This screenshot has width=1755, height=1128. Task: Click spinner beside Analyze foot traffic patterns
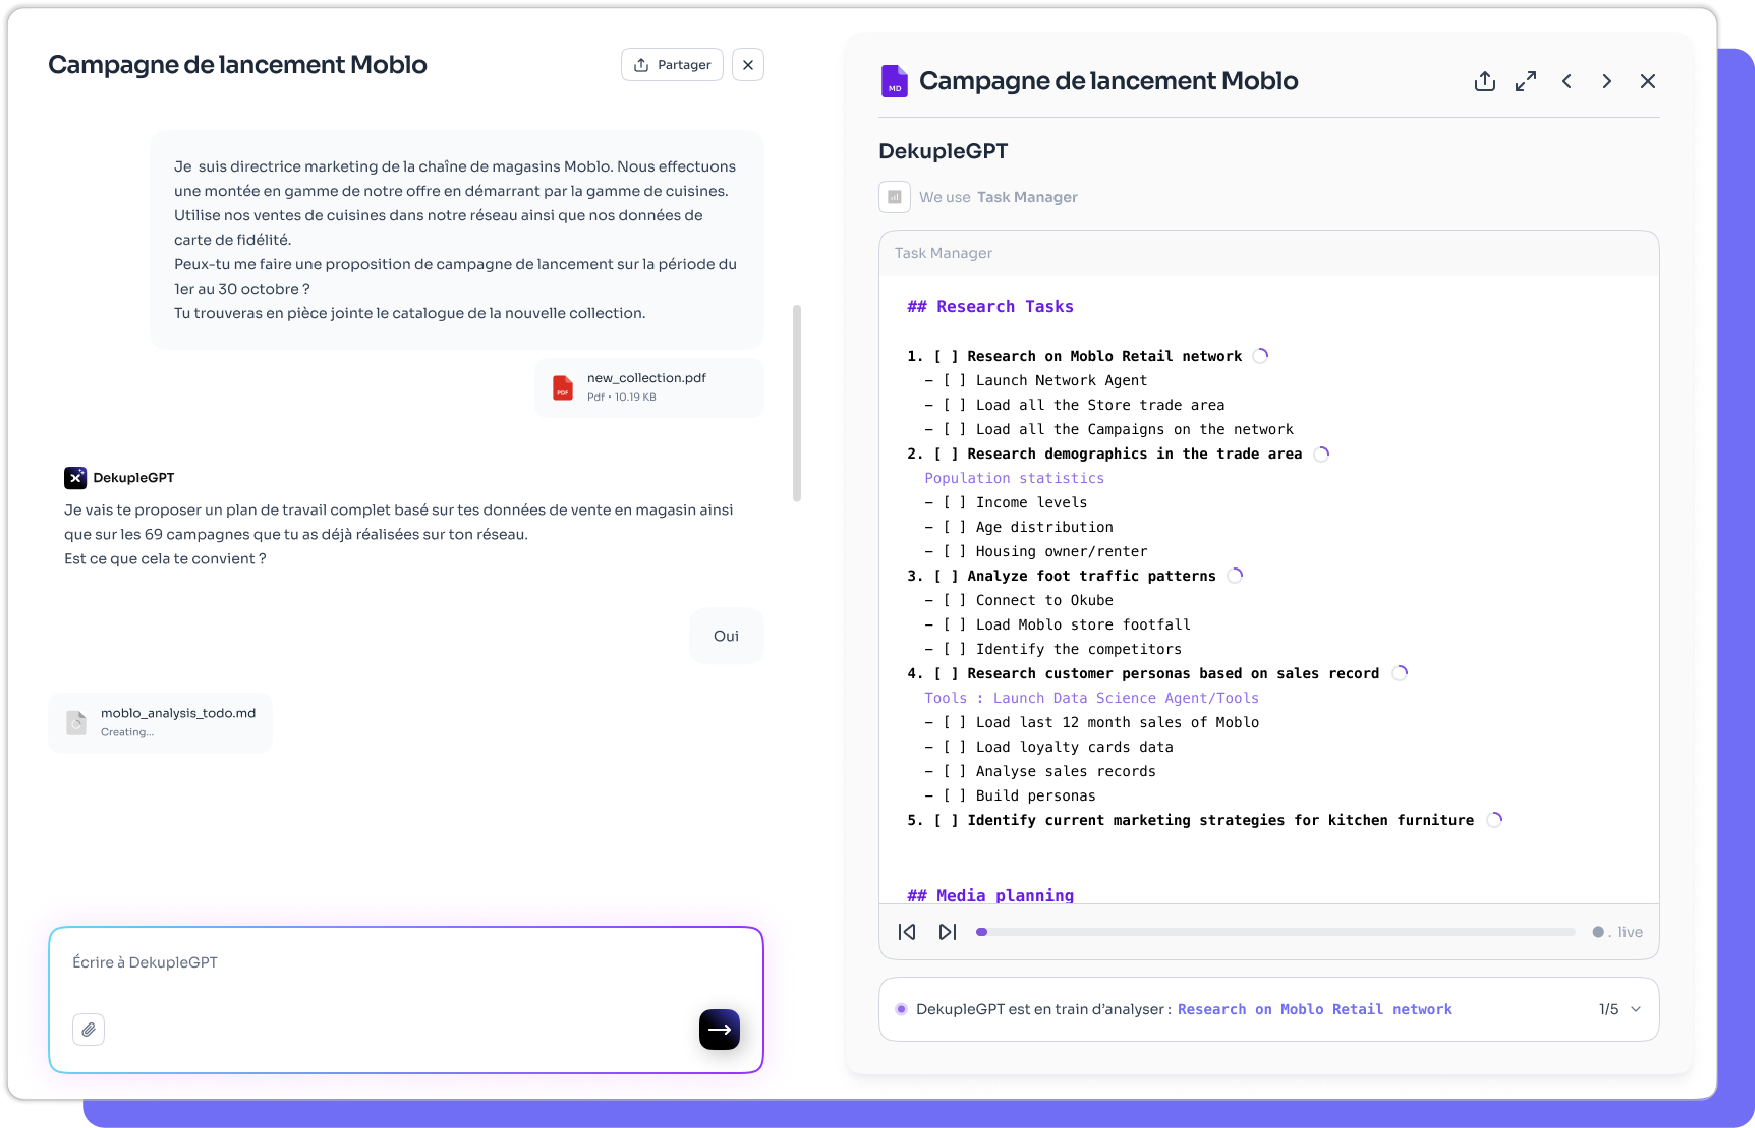[1236, 575]
